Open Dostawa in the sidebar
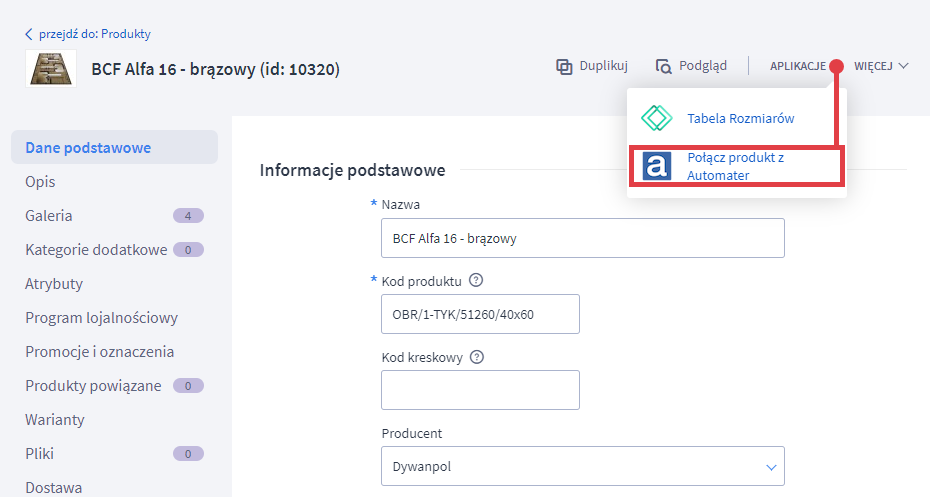 [x=53, y=488]
